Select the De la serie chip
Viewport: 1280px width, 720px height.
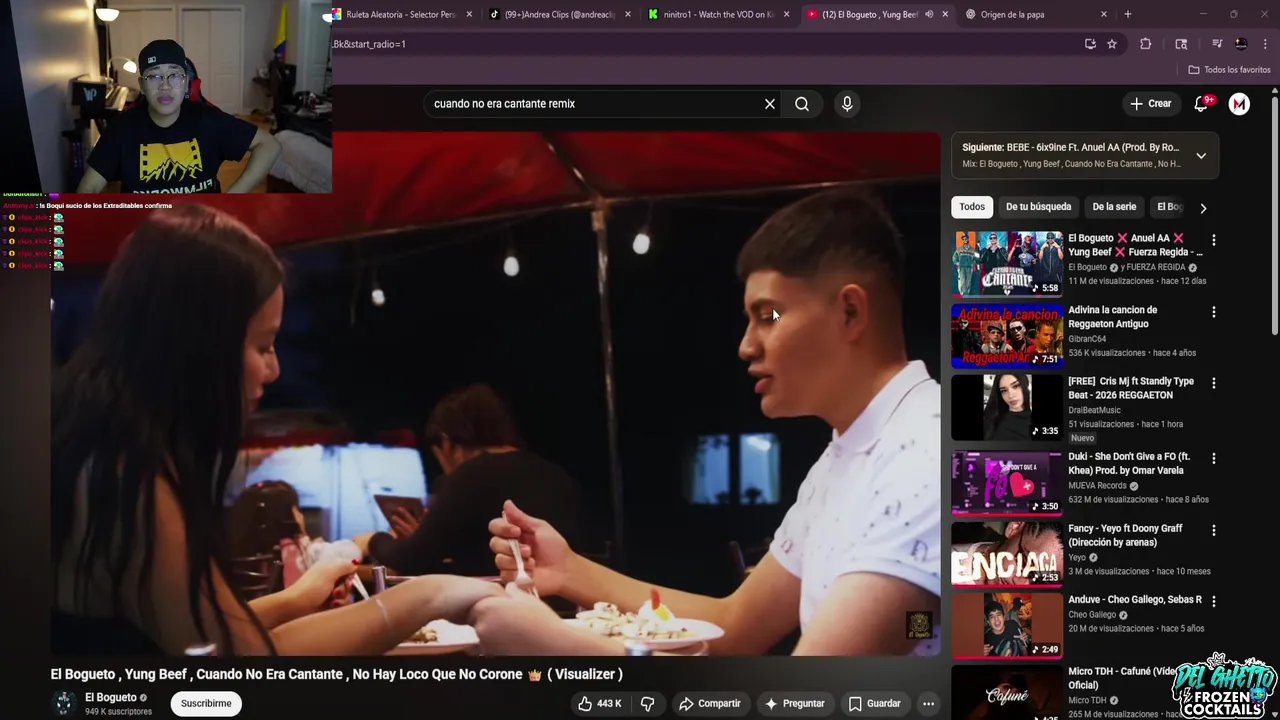[1114, 207]
